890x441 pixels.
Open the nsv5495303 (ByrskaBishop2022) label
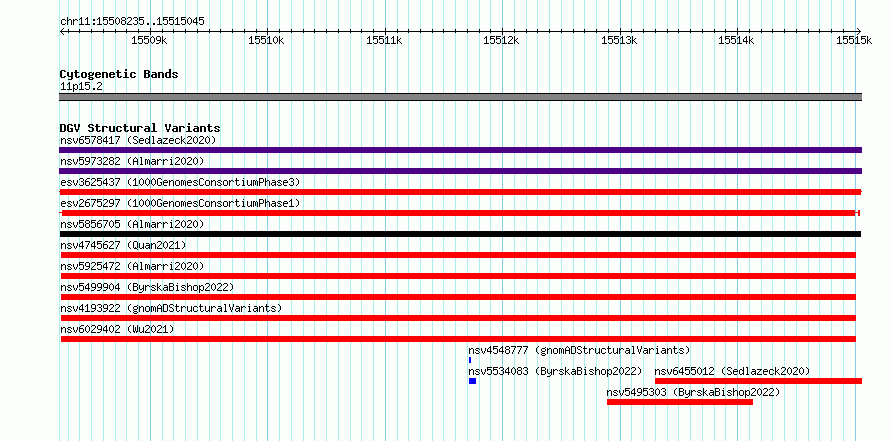pyautogui.click(x=693, y=392)
